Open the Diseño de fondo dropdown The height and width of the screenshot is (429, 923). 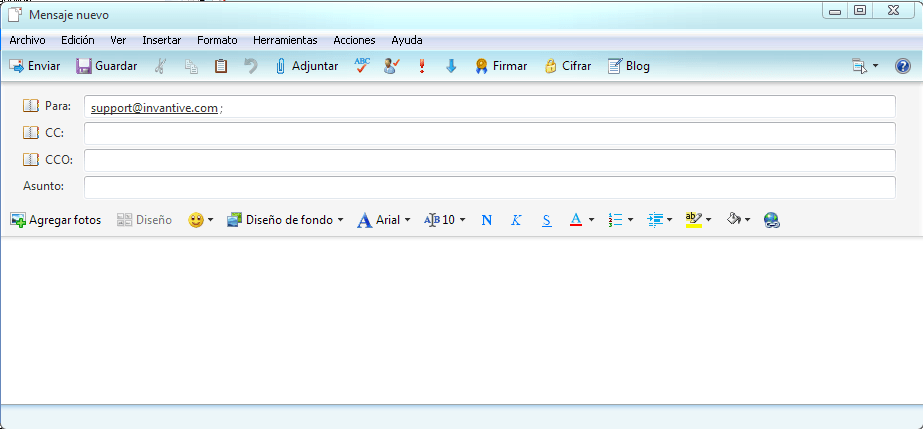pyautogui.click(x=285, y=220)
